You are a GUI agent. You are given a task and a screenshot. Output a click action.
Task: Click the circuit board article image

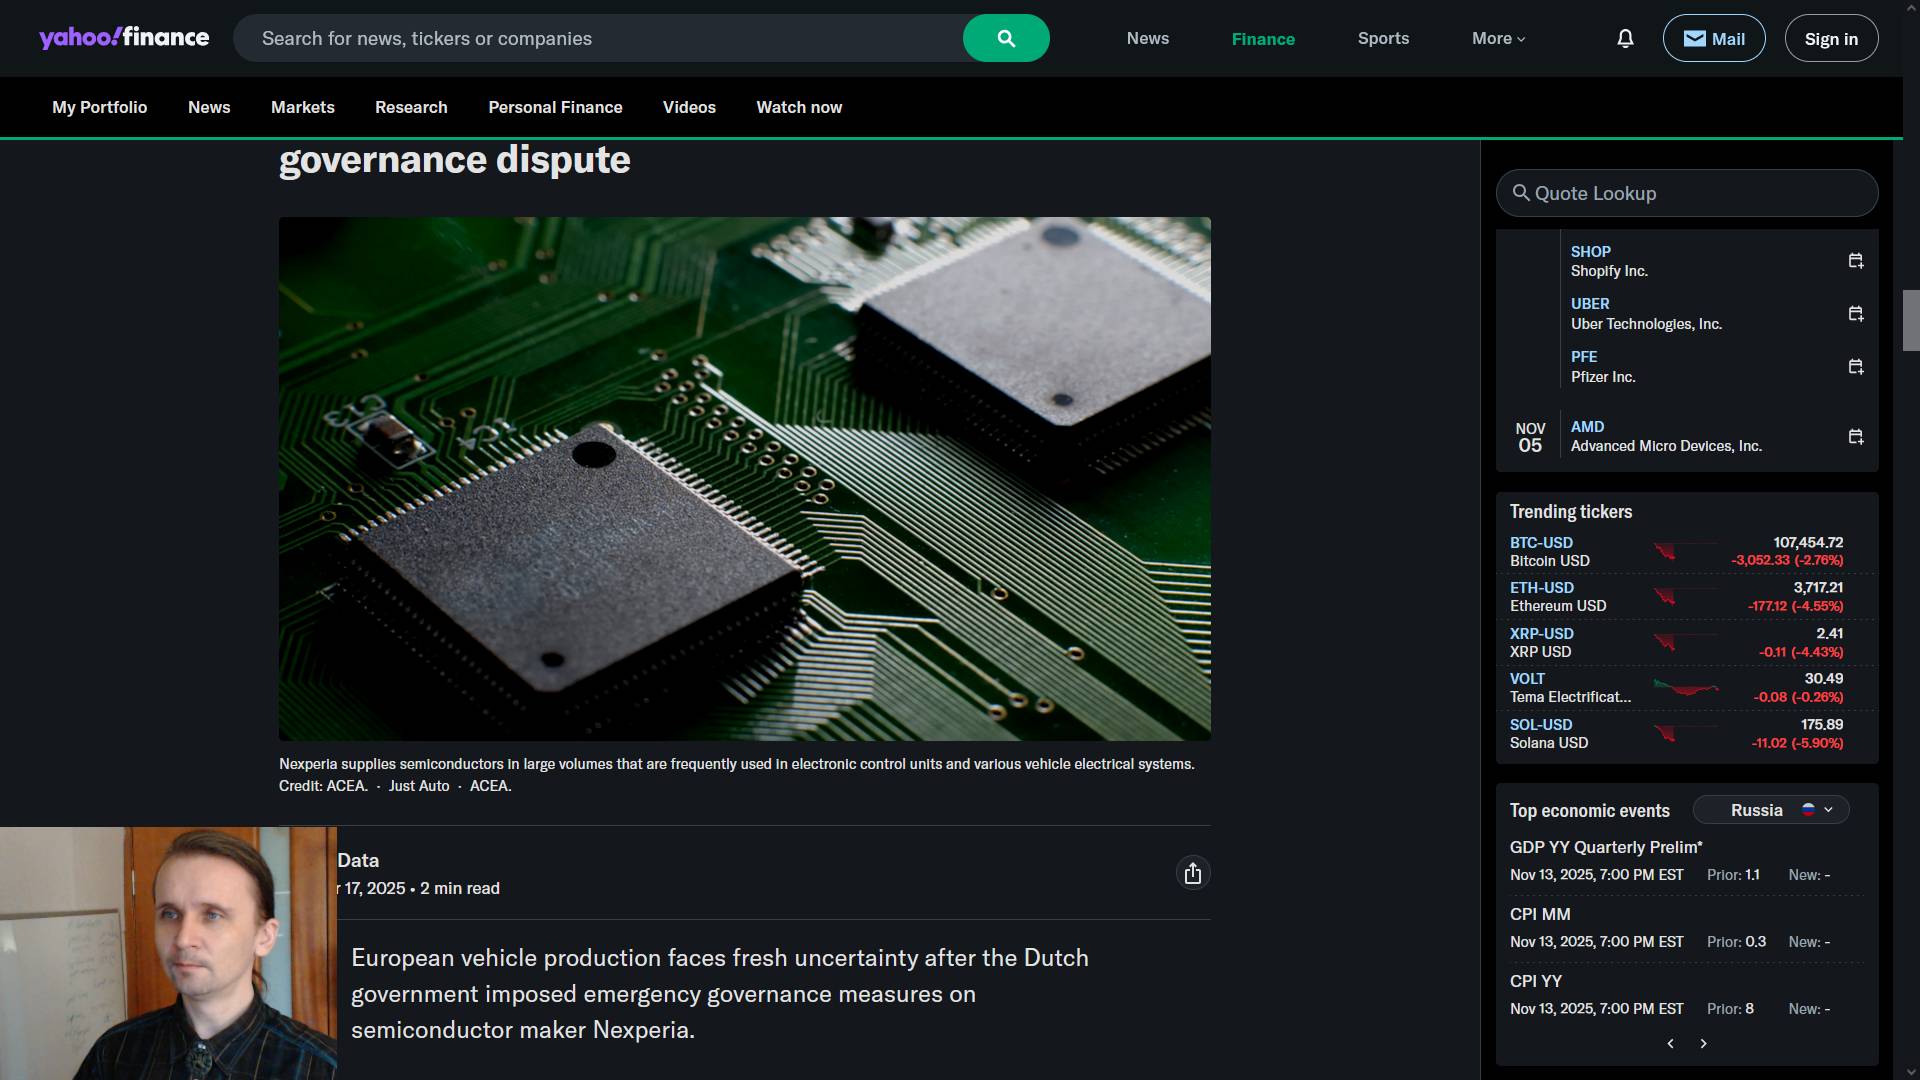click(x=744, y=478)
